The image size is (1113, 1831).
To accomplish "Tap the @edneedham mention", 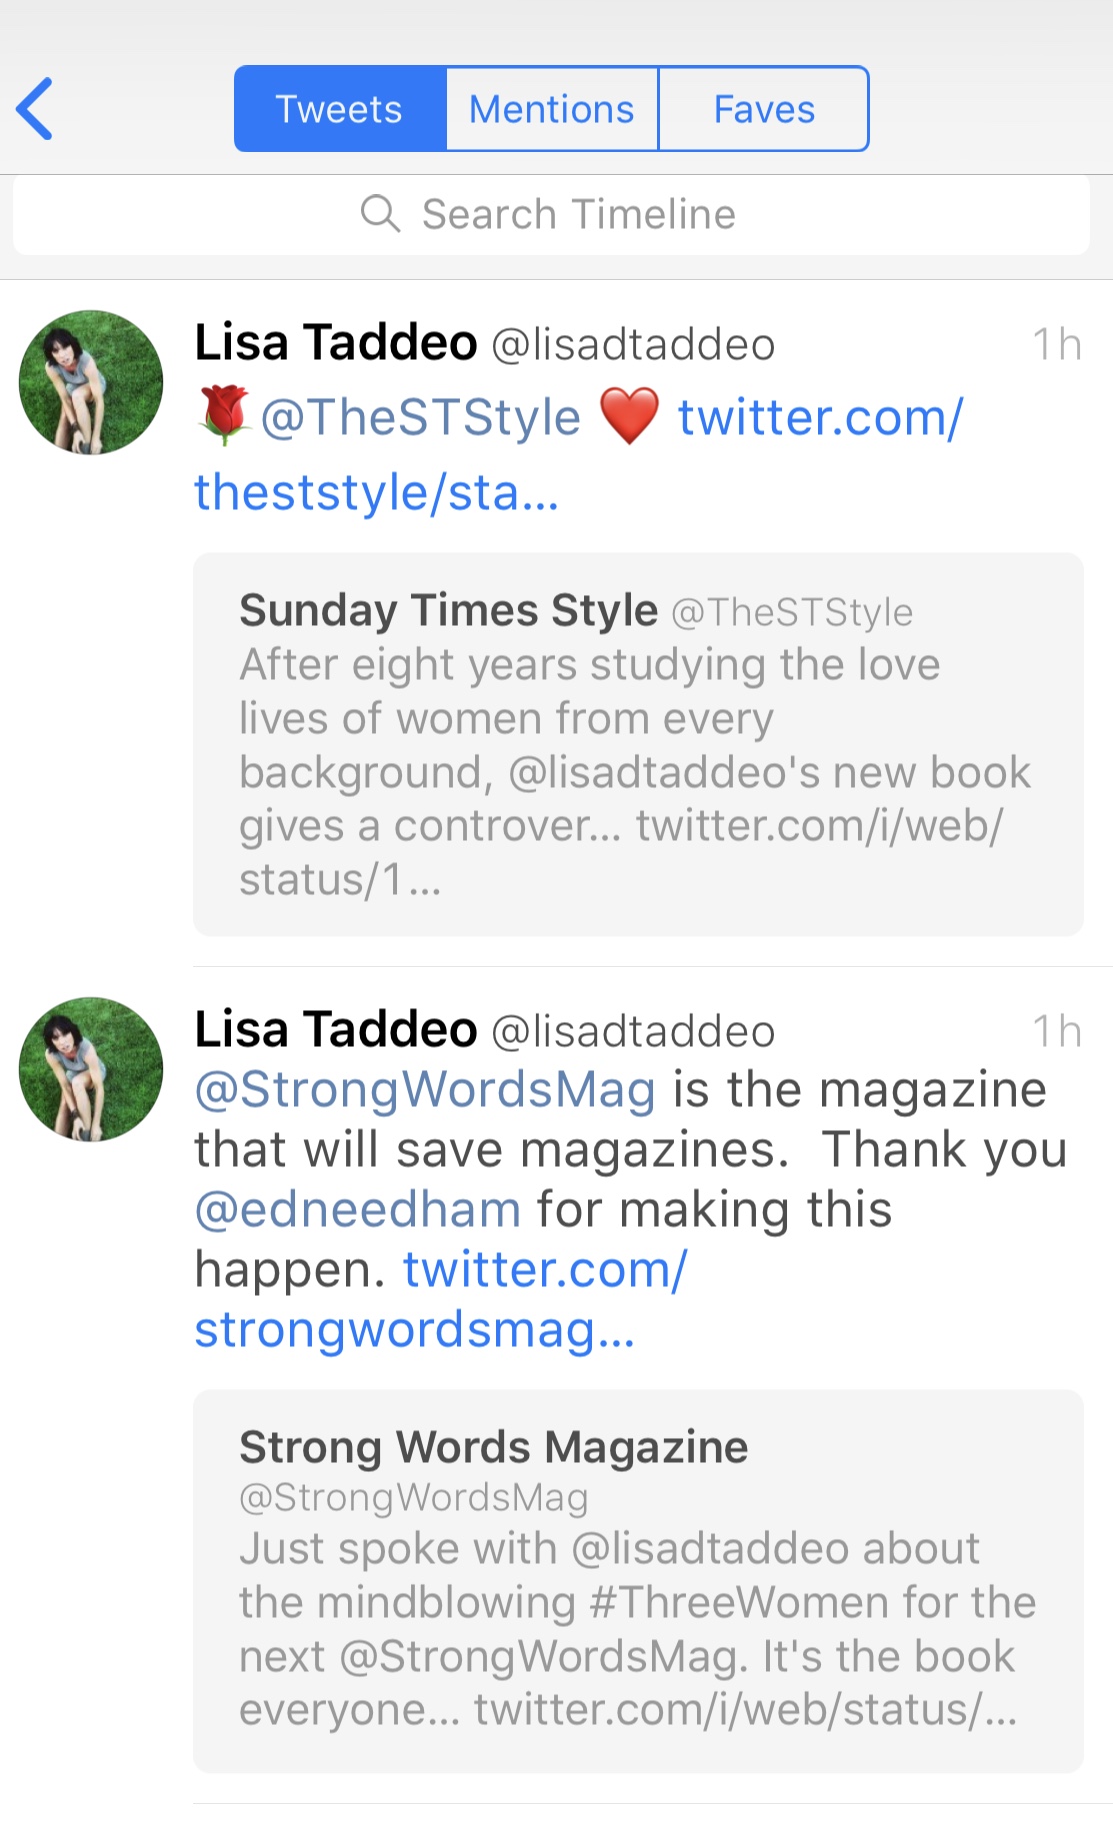I will 358,1209.
